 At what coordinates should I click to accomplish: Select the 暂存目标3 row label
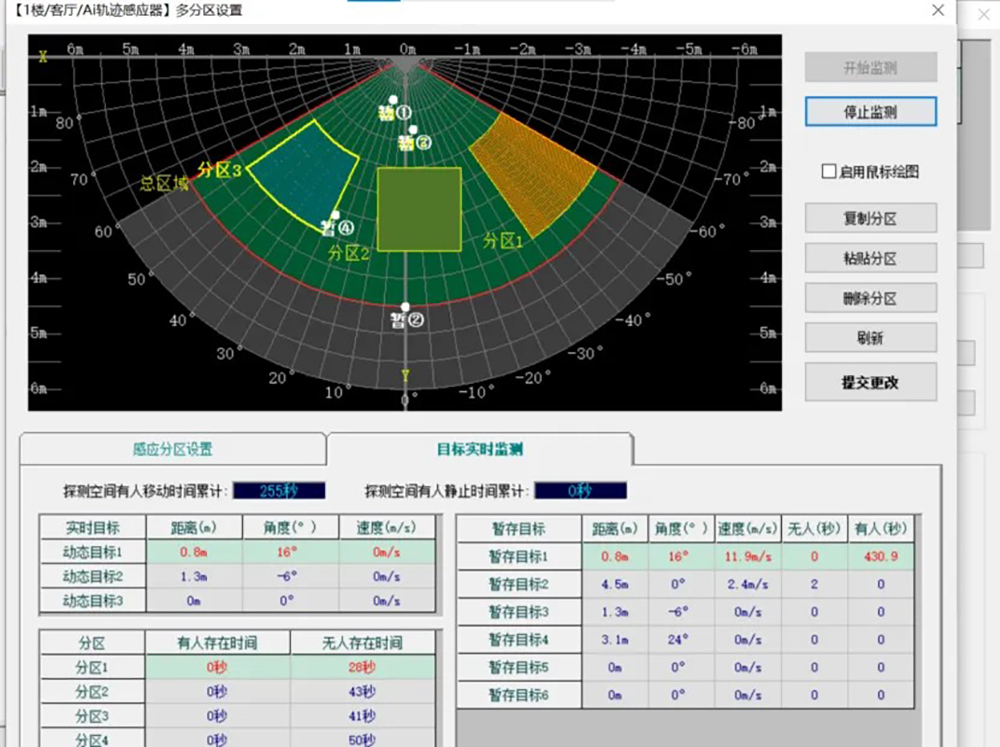coord(518,612)
